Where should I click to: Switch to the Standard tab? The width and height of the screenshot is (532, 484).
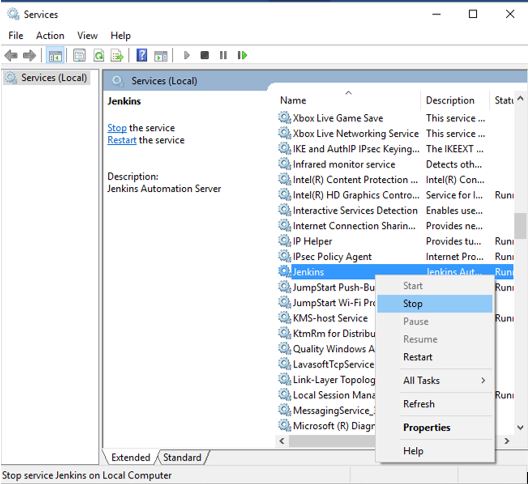(x=182, y=457)
